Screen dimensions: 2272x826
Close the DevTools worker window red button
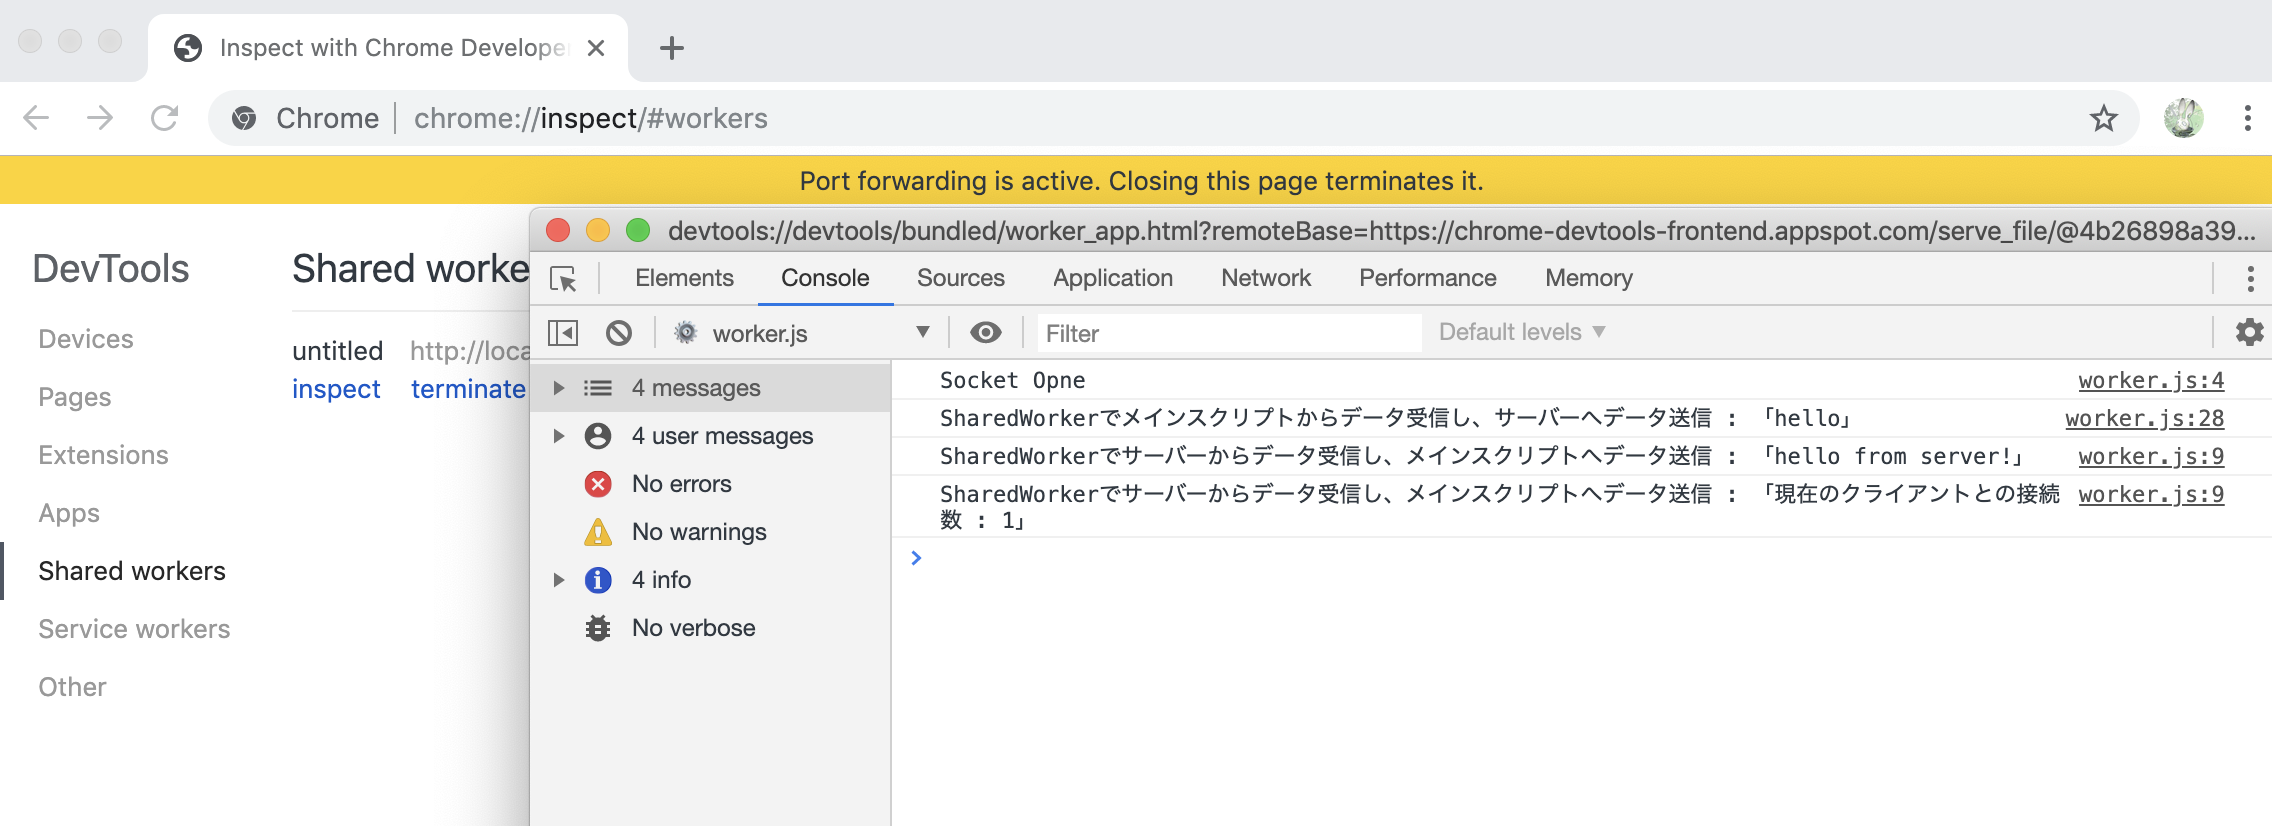click(558, 231)
